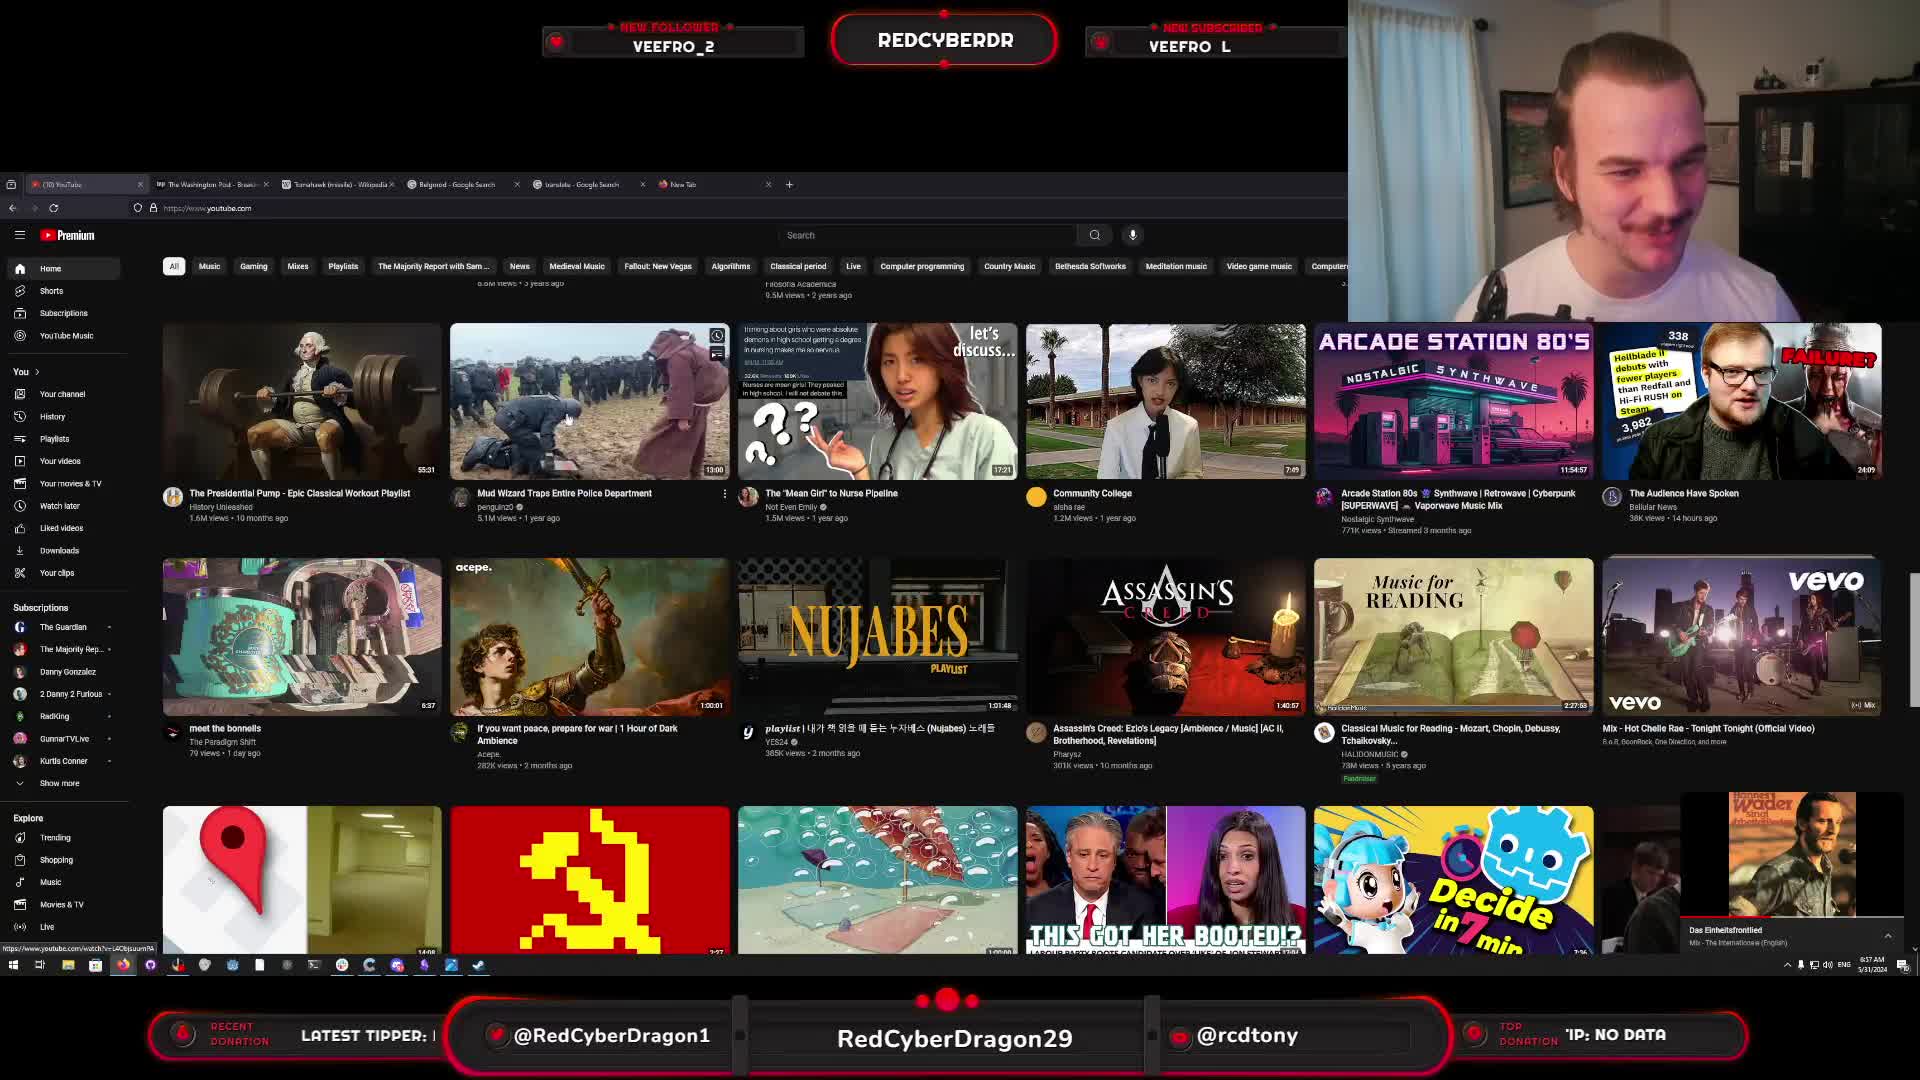1920x1080 pixels.
Task: Select the Classical period chip
Action: [x=798, y=266]
